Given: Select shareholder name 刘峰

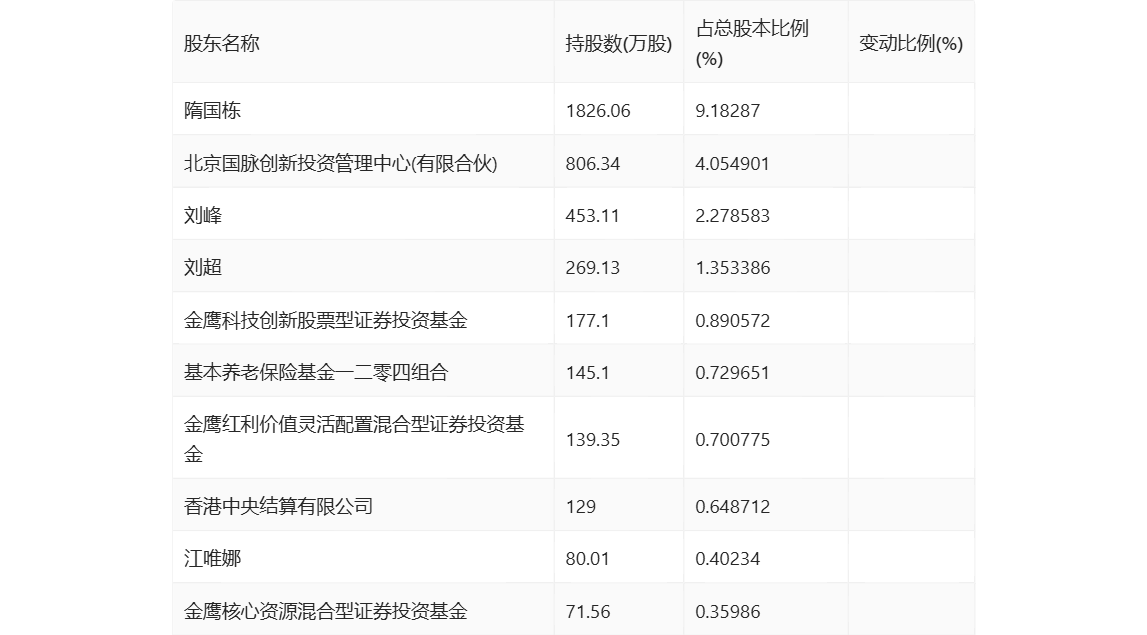Looking at the screenshot, I should click(x=203, y=216).
